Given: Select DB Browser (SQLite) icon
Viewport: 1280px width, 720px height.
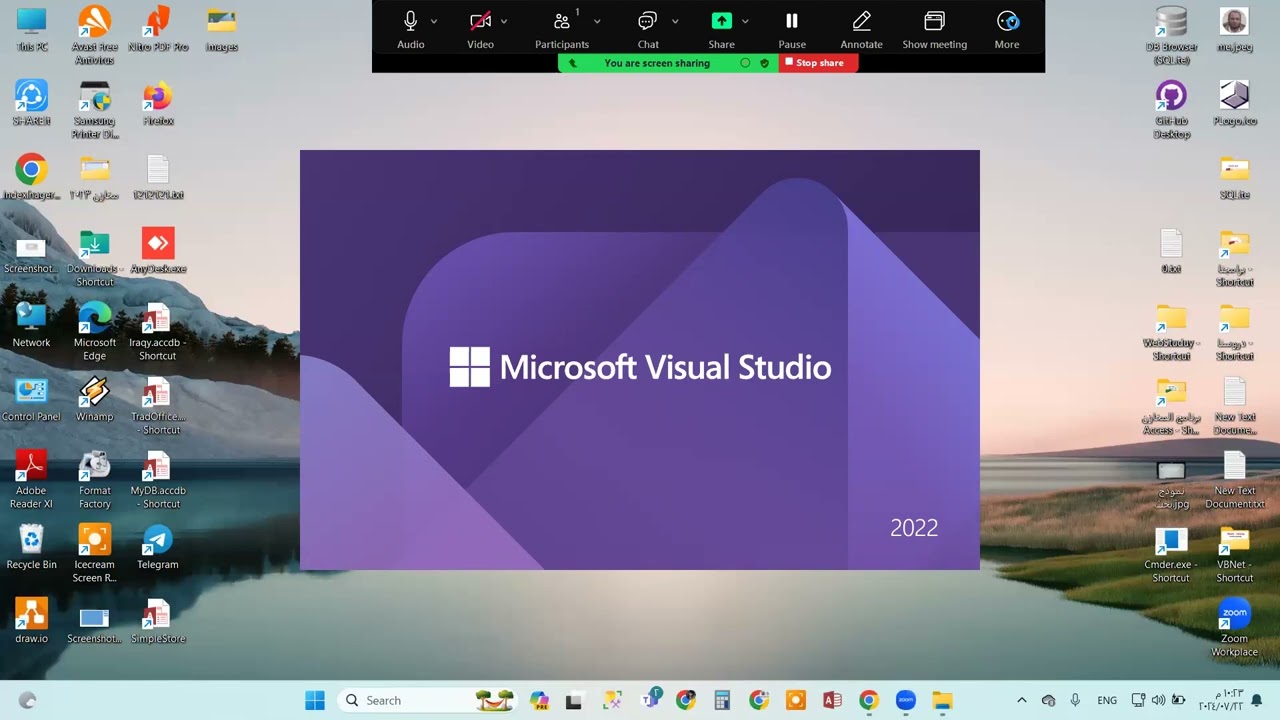Looking at the screenshot, I should click(1171, 36).
